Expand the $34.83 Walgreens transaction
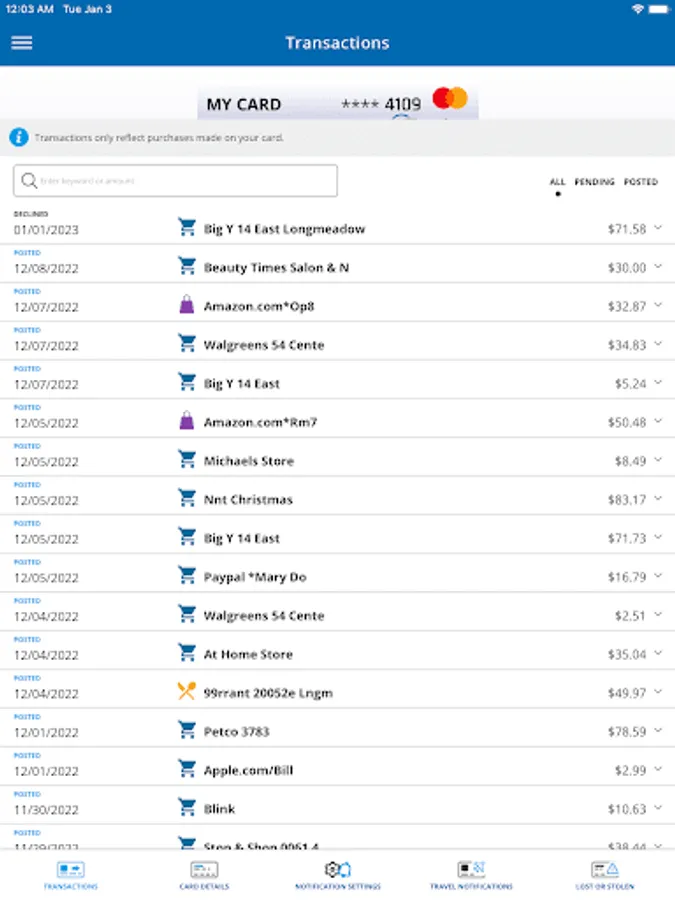This screenshot has height=900, width=675. [658, 344]
